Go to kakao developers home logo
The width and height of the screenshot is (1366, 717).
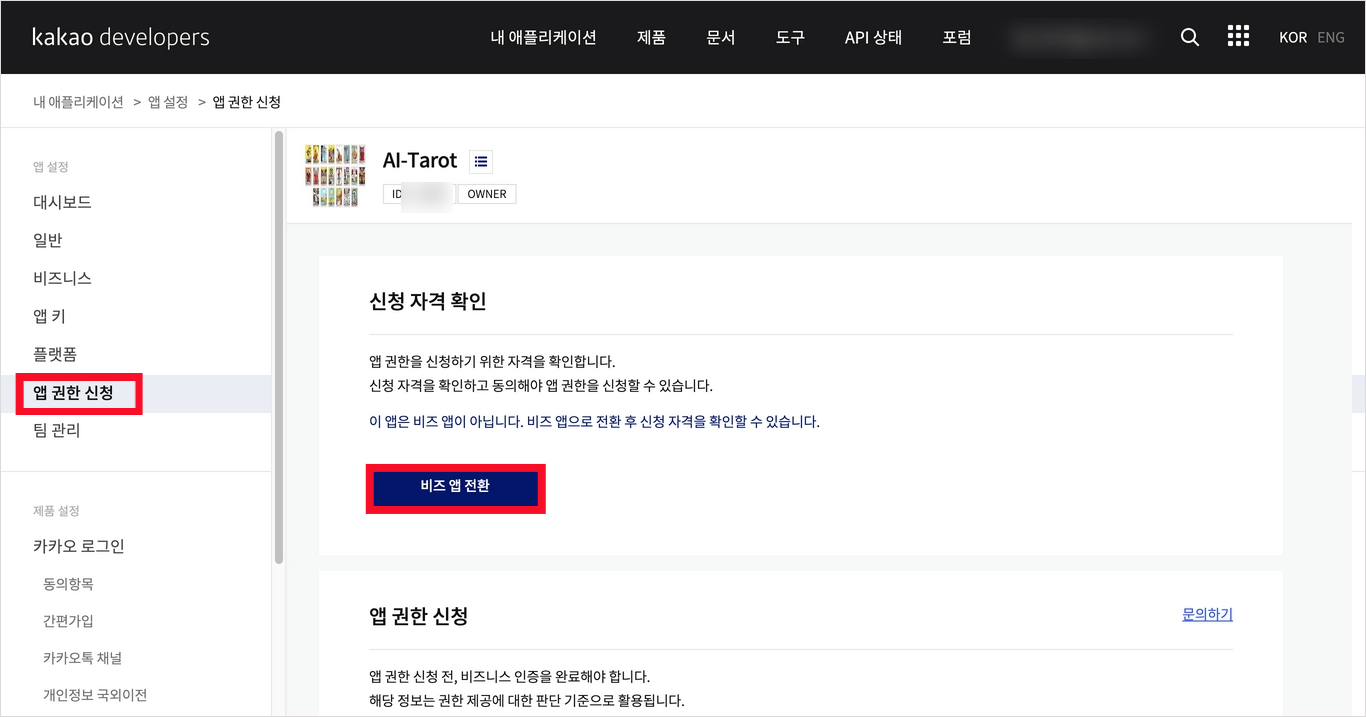click(x=121, y=37)
